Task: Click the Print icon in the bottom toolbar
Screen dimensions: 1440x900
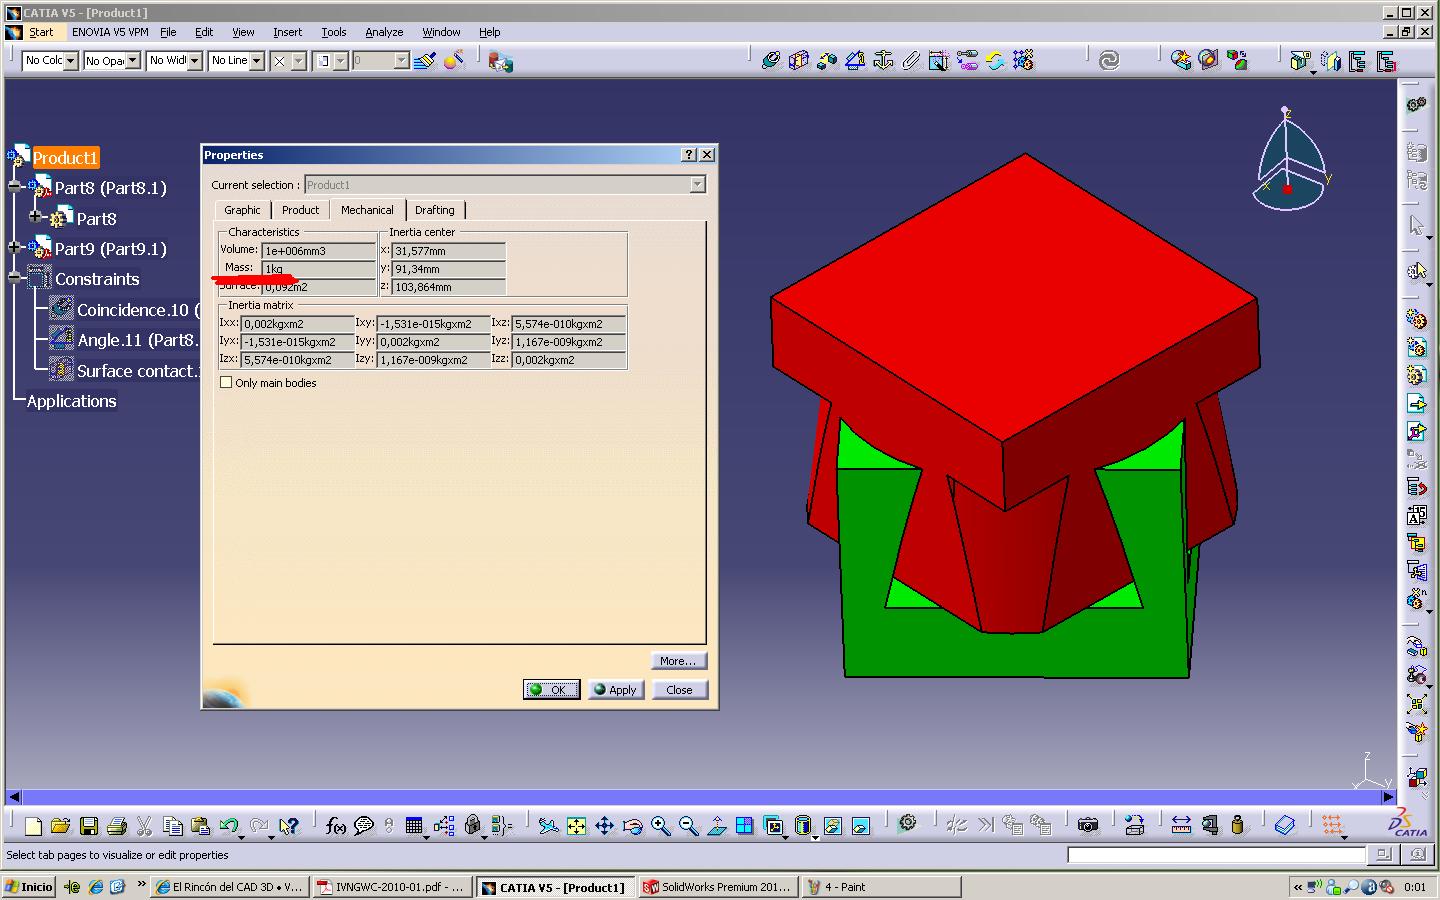Action: (x=116, y=826)
